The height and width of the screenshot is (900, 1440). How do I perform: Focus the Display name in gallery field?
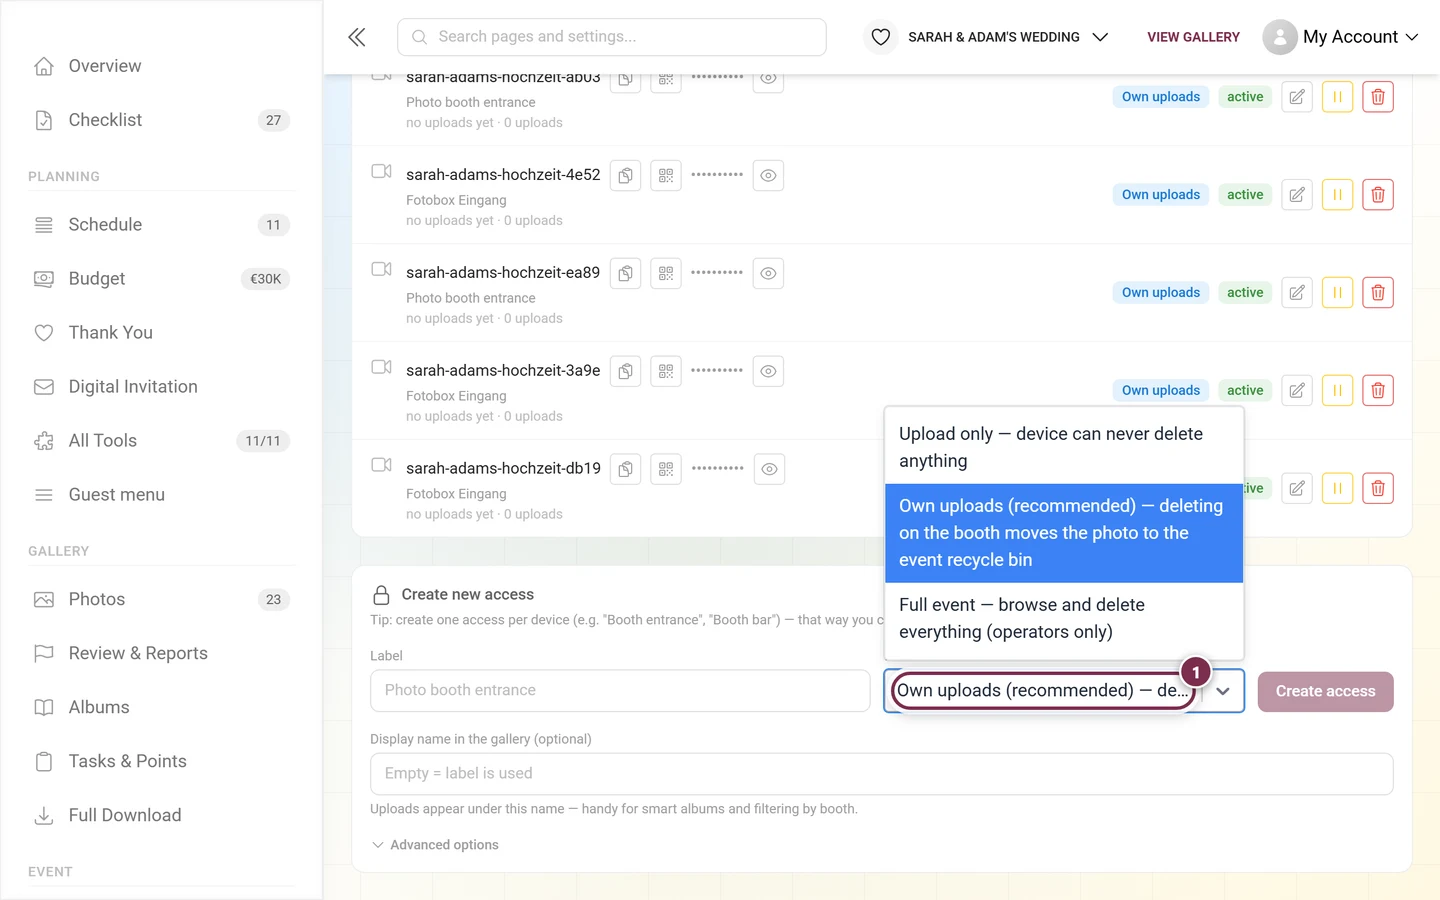coord(881,774)
